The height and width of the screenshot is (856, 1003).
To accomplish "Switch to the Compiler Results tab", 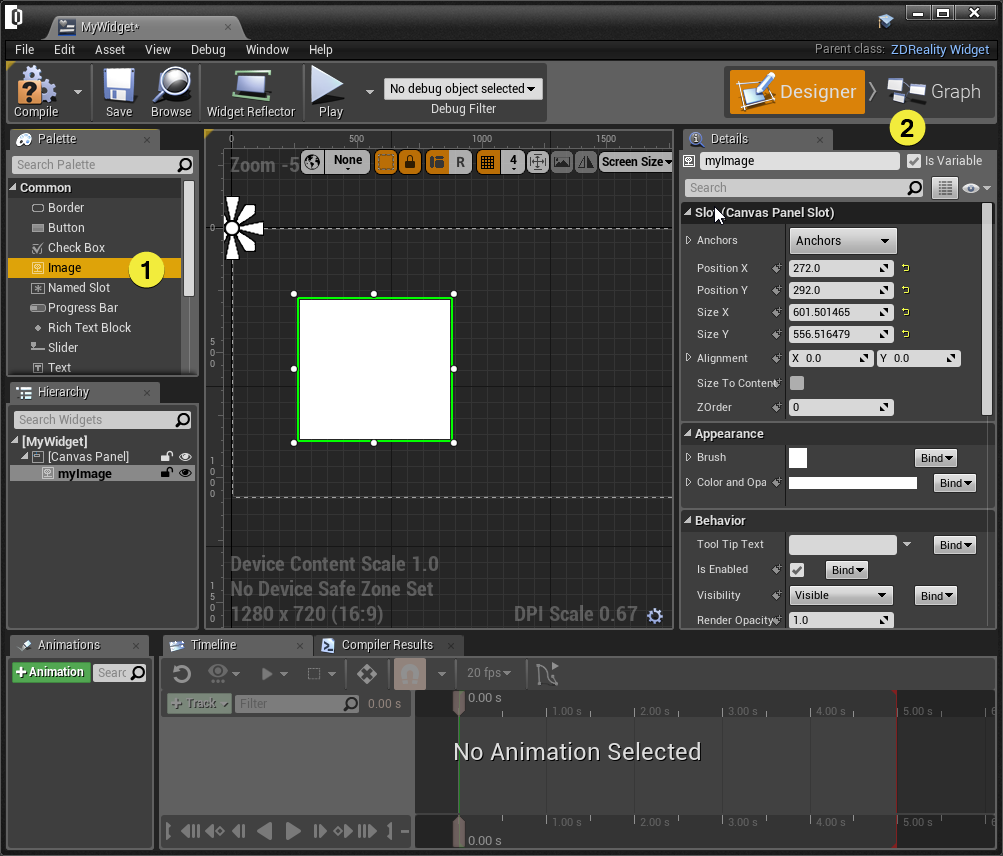I will point(386,645).
